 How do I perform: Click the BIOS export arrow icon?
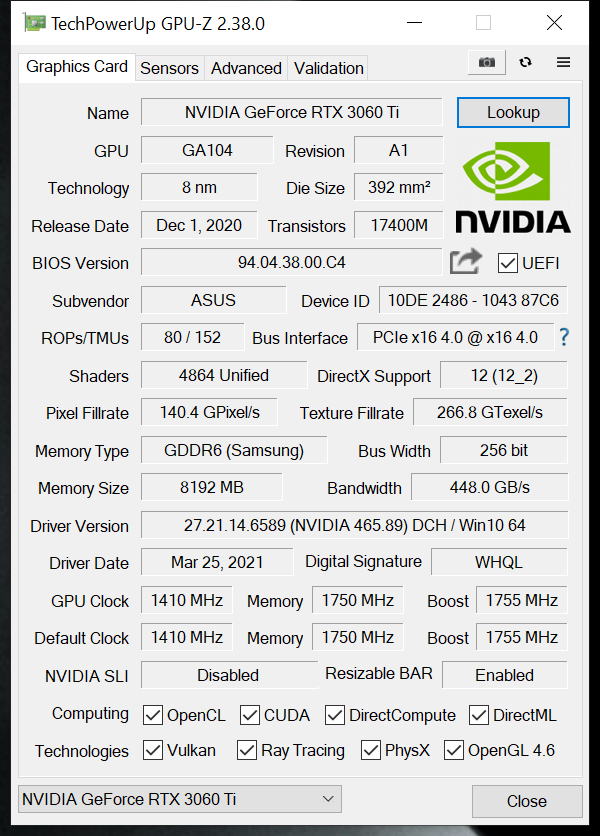click(x=464, y=260)
